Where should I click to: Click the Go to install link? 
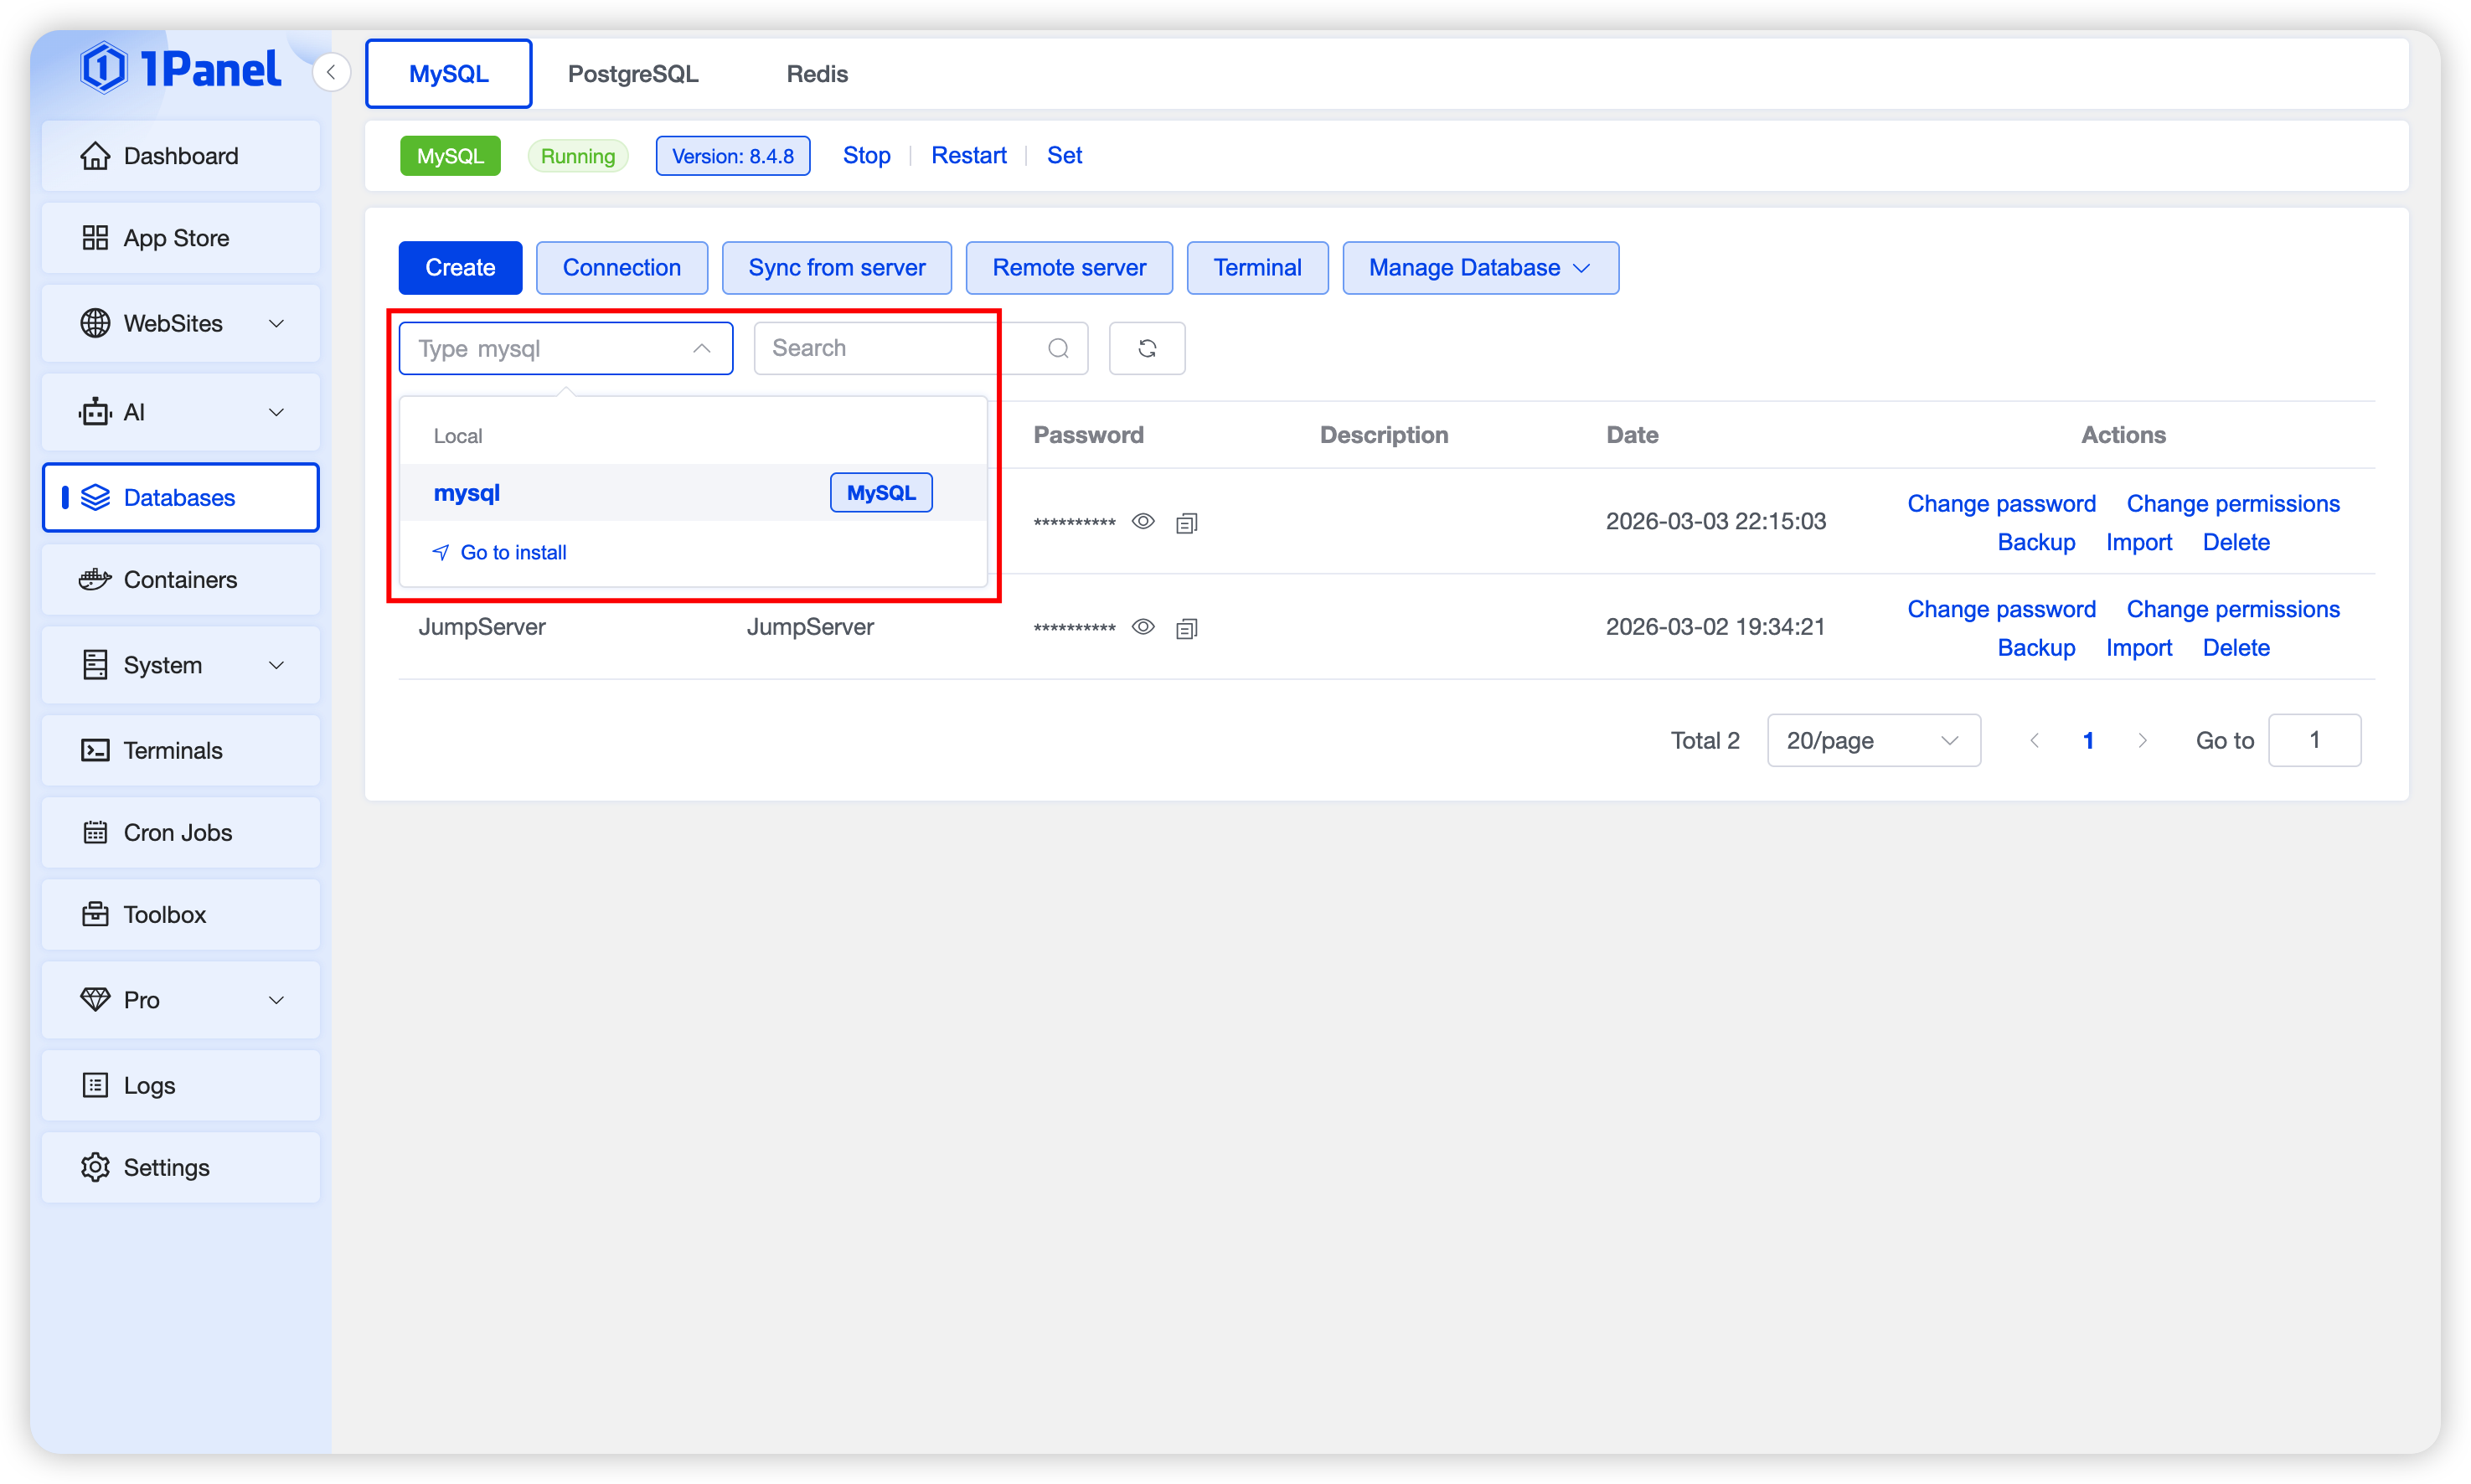pyautogui.click(x=512, y=552)
